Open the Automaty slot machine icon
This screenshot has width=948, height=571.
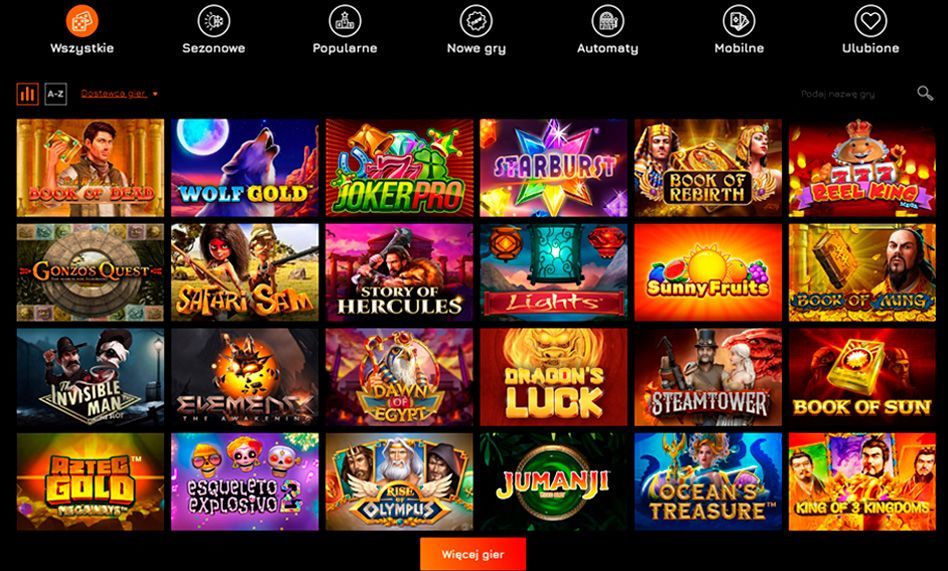pyautogui.click(x=608, y=21)
